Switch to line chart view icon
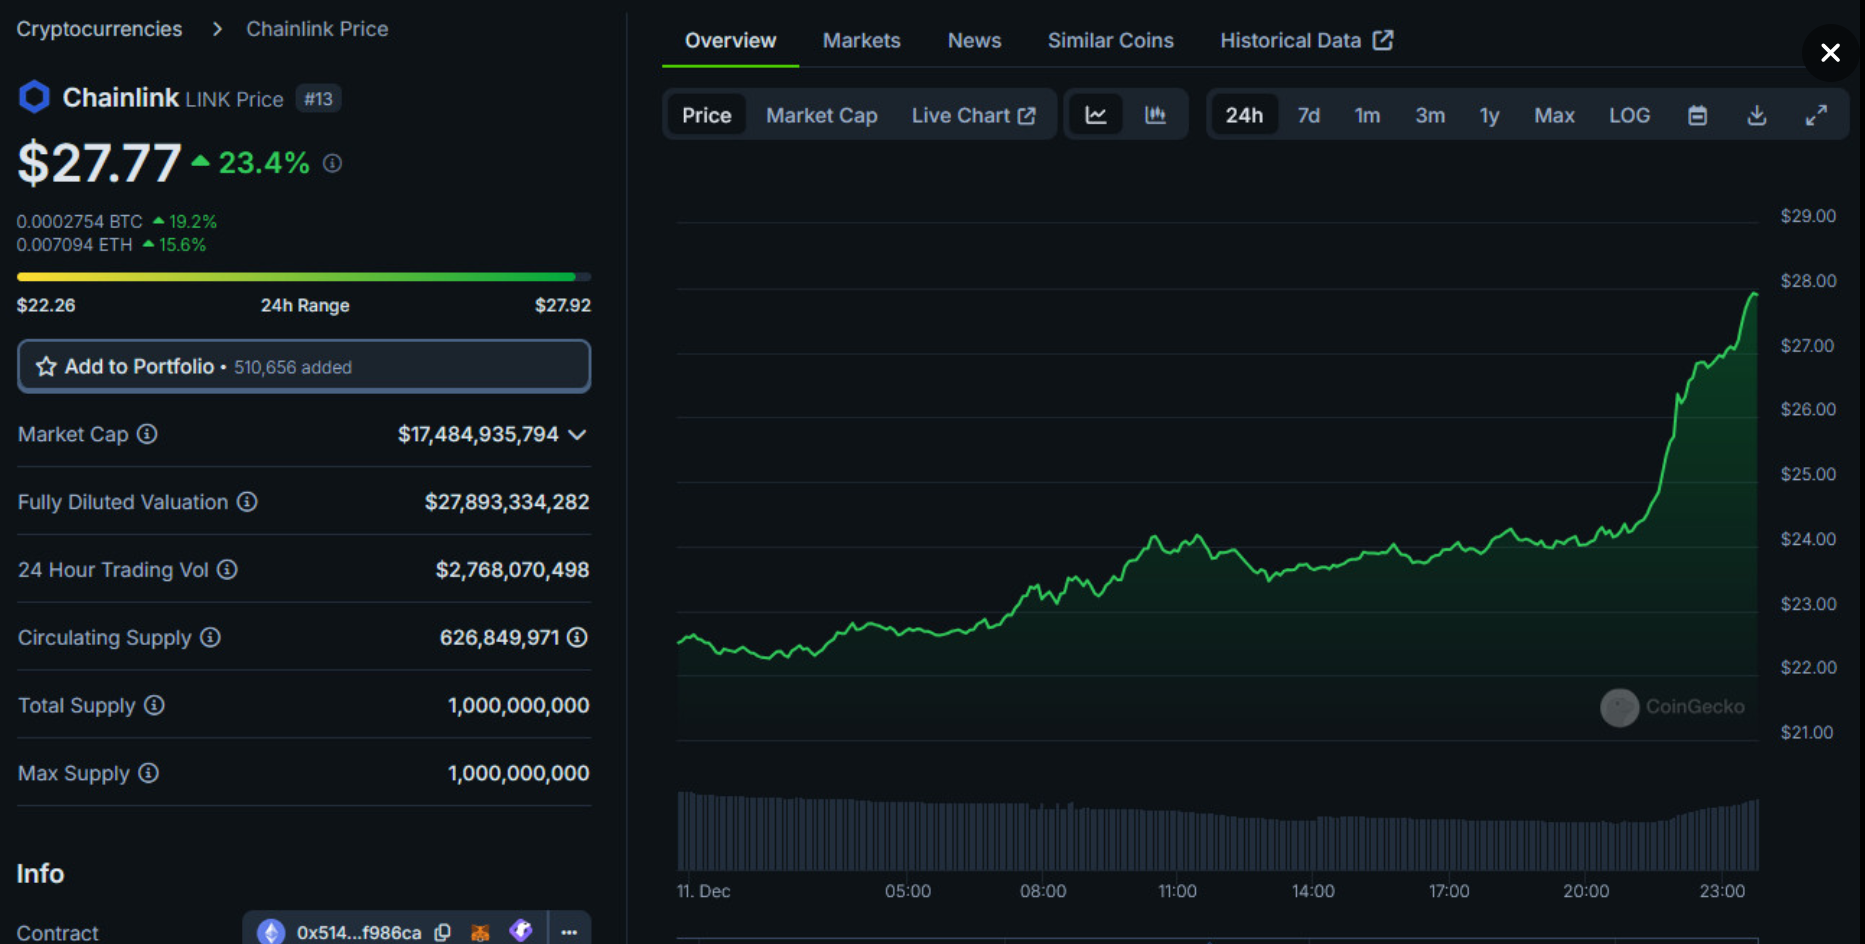Image resolution: width=1865 pixels, height=944 pixels. coord(1096,115)
